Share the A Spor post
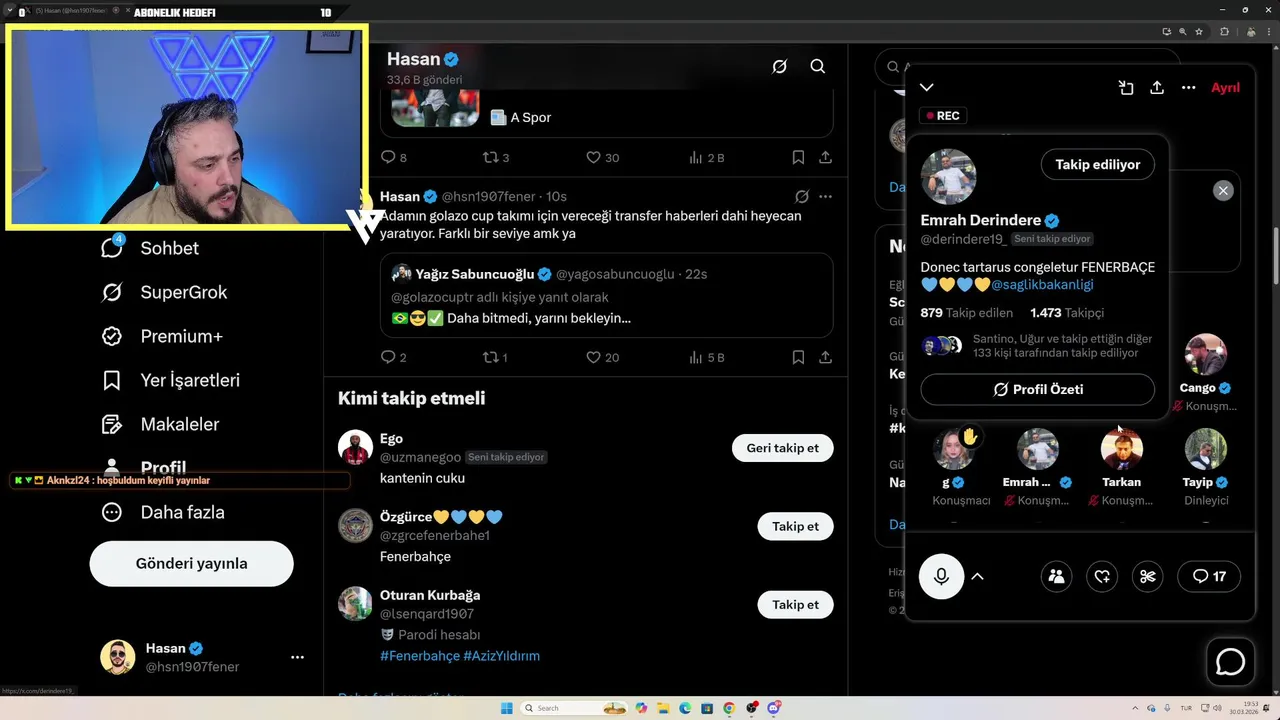1280x720 pixels. pos(825,157)
